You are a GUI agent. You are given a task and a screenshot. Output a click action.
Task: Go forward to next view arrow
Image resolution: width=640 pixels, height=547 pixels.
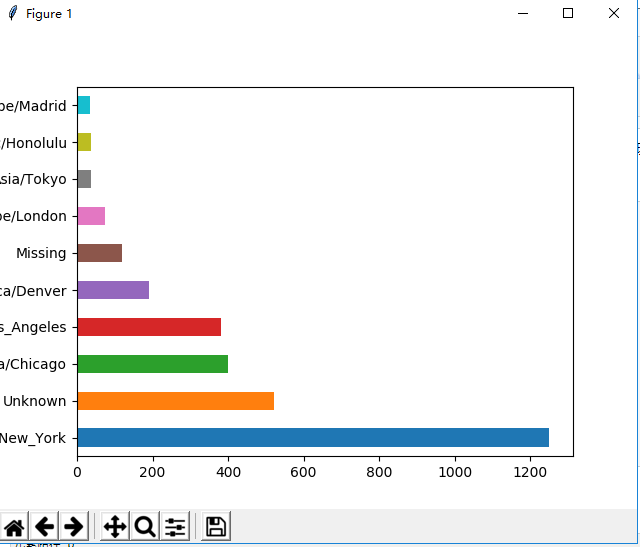pyautogui.click(x=74, y=526)
